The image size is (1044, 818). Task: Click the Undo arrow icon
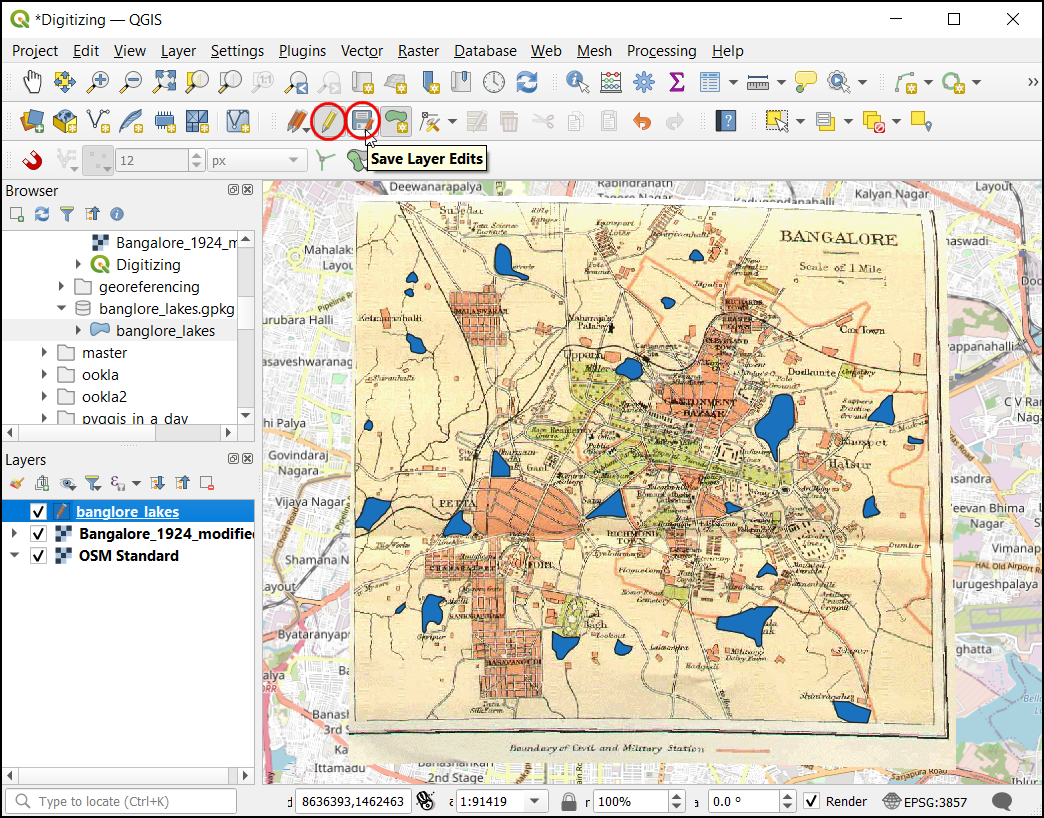pos(643,122)
